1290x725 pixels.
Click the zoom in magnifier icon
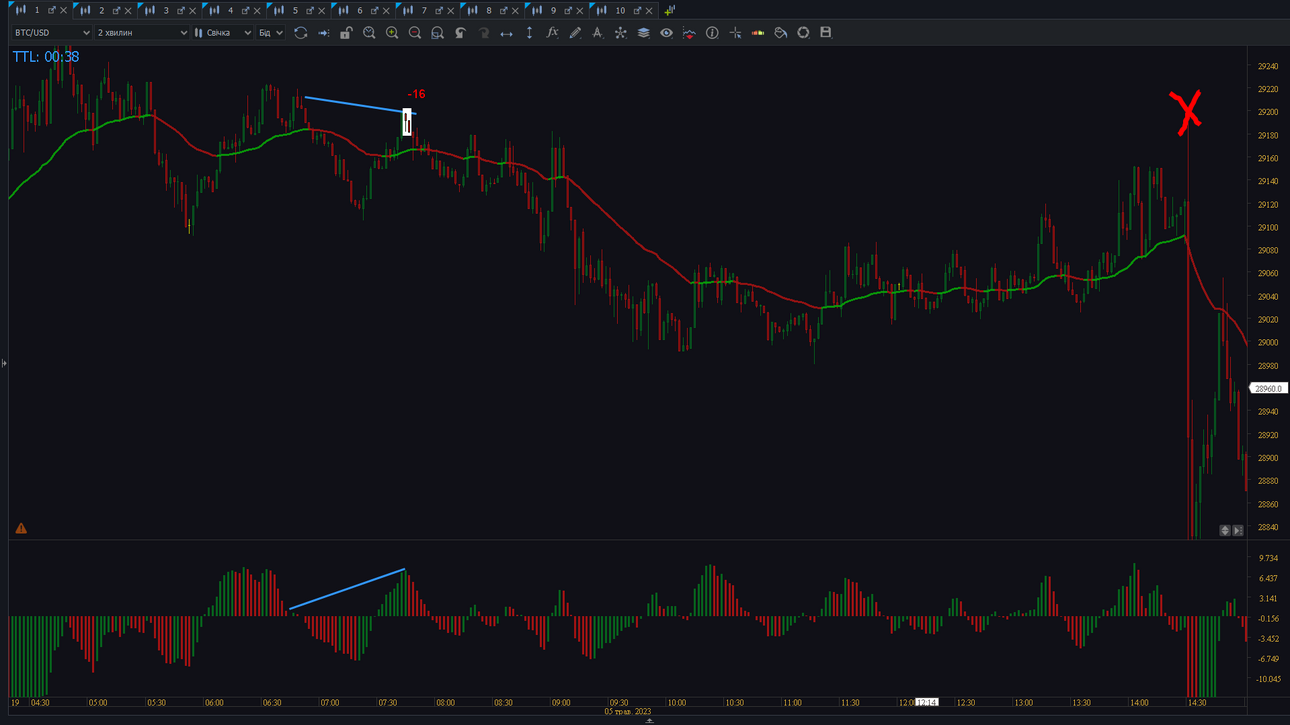click(x=392, y=33)
